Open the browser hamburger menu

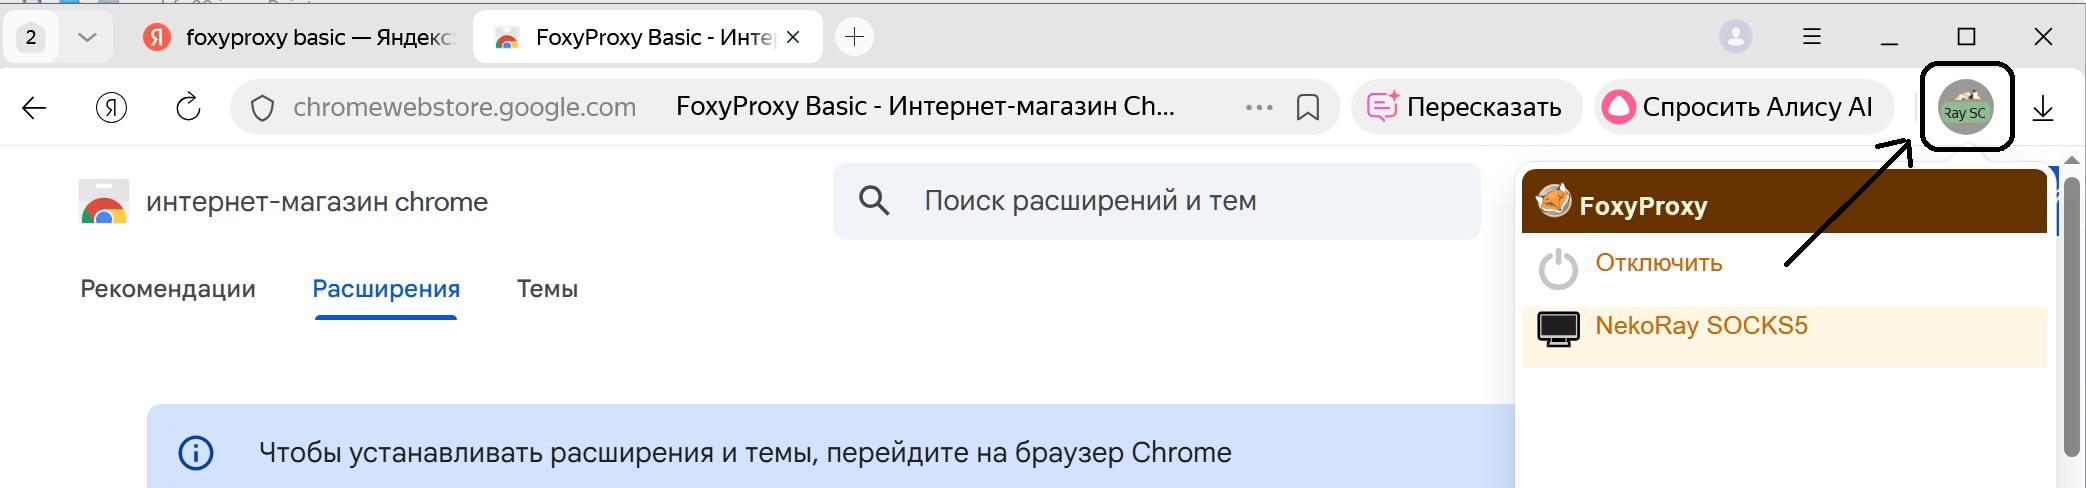coord(1811,37)
